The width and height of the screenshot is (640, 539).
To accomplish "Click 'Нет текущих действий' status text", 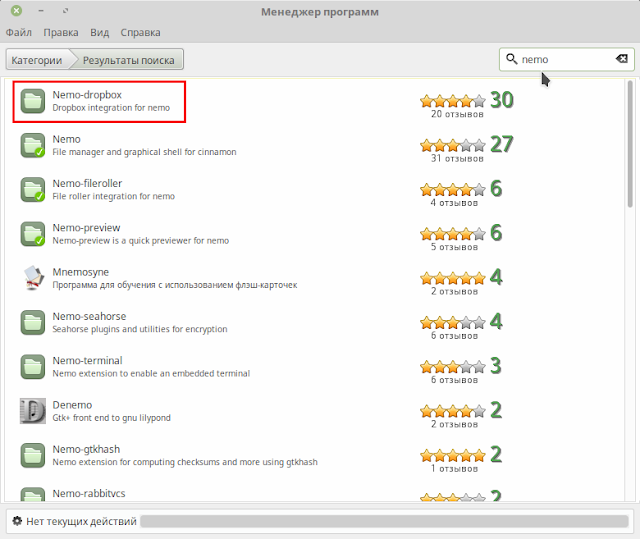I will pyautogui.click(x=81, y=521).
